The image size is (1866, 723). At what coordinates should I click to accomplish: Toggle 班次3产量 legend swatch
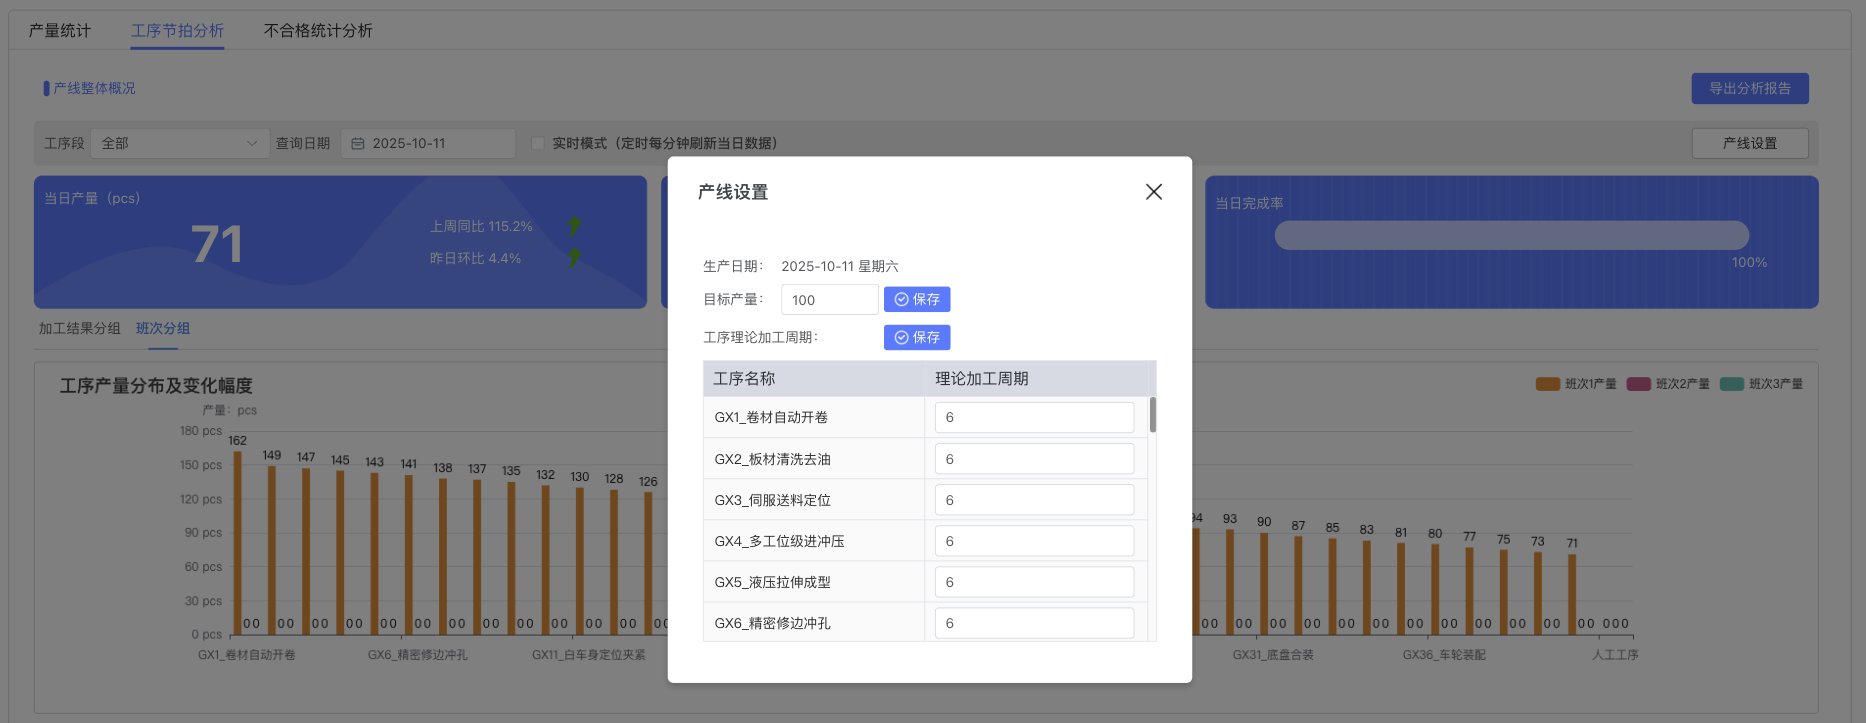(1731, 384)
